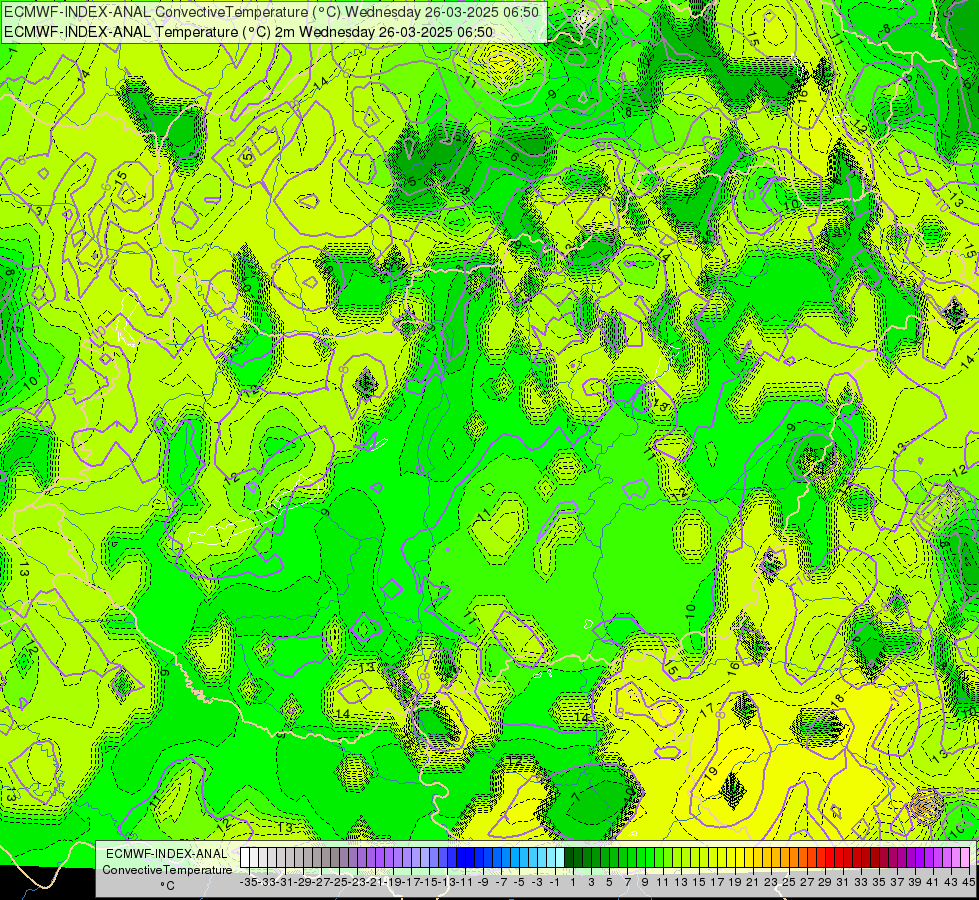Screen dimensions: 979x900
Task: Click legend scale value 25
Action: (789, 882)
